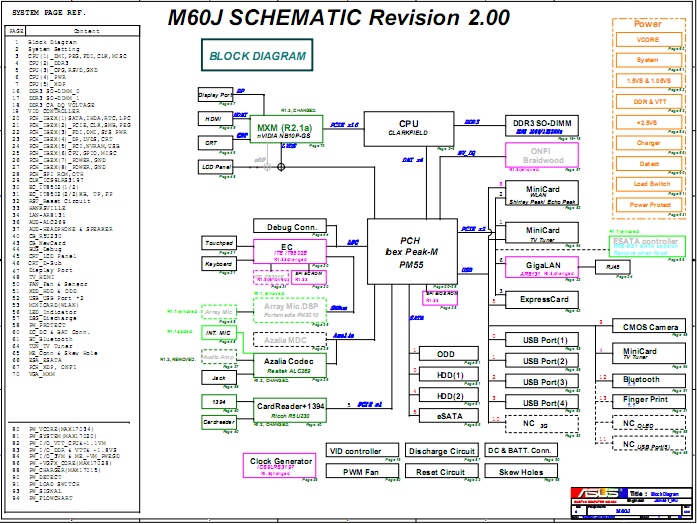The height and width of the screenshot is (524, 697).
Task: Select the HDD(1) block
Action: pyautogui.click(x=449, y=375)
